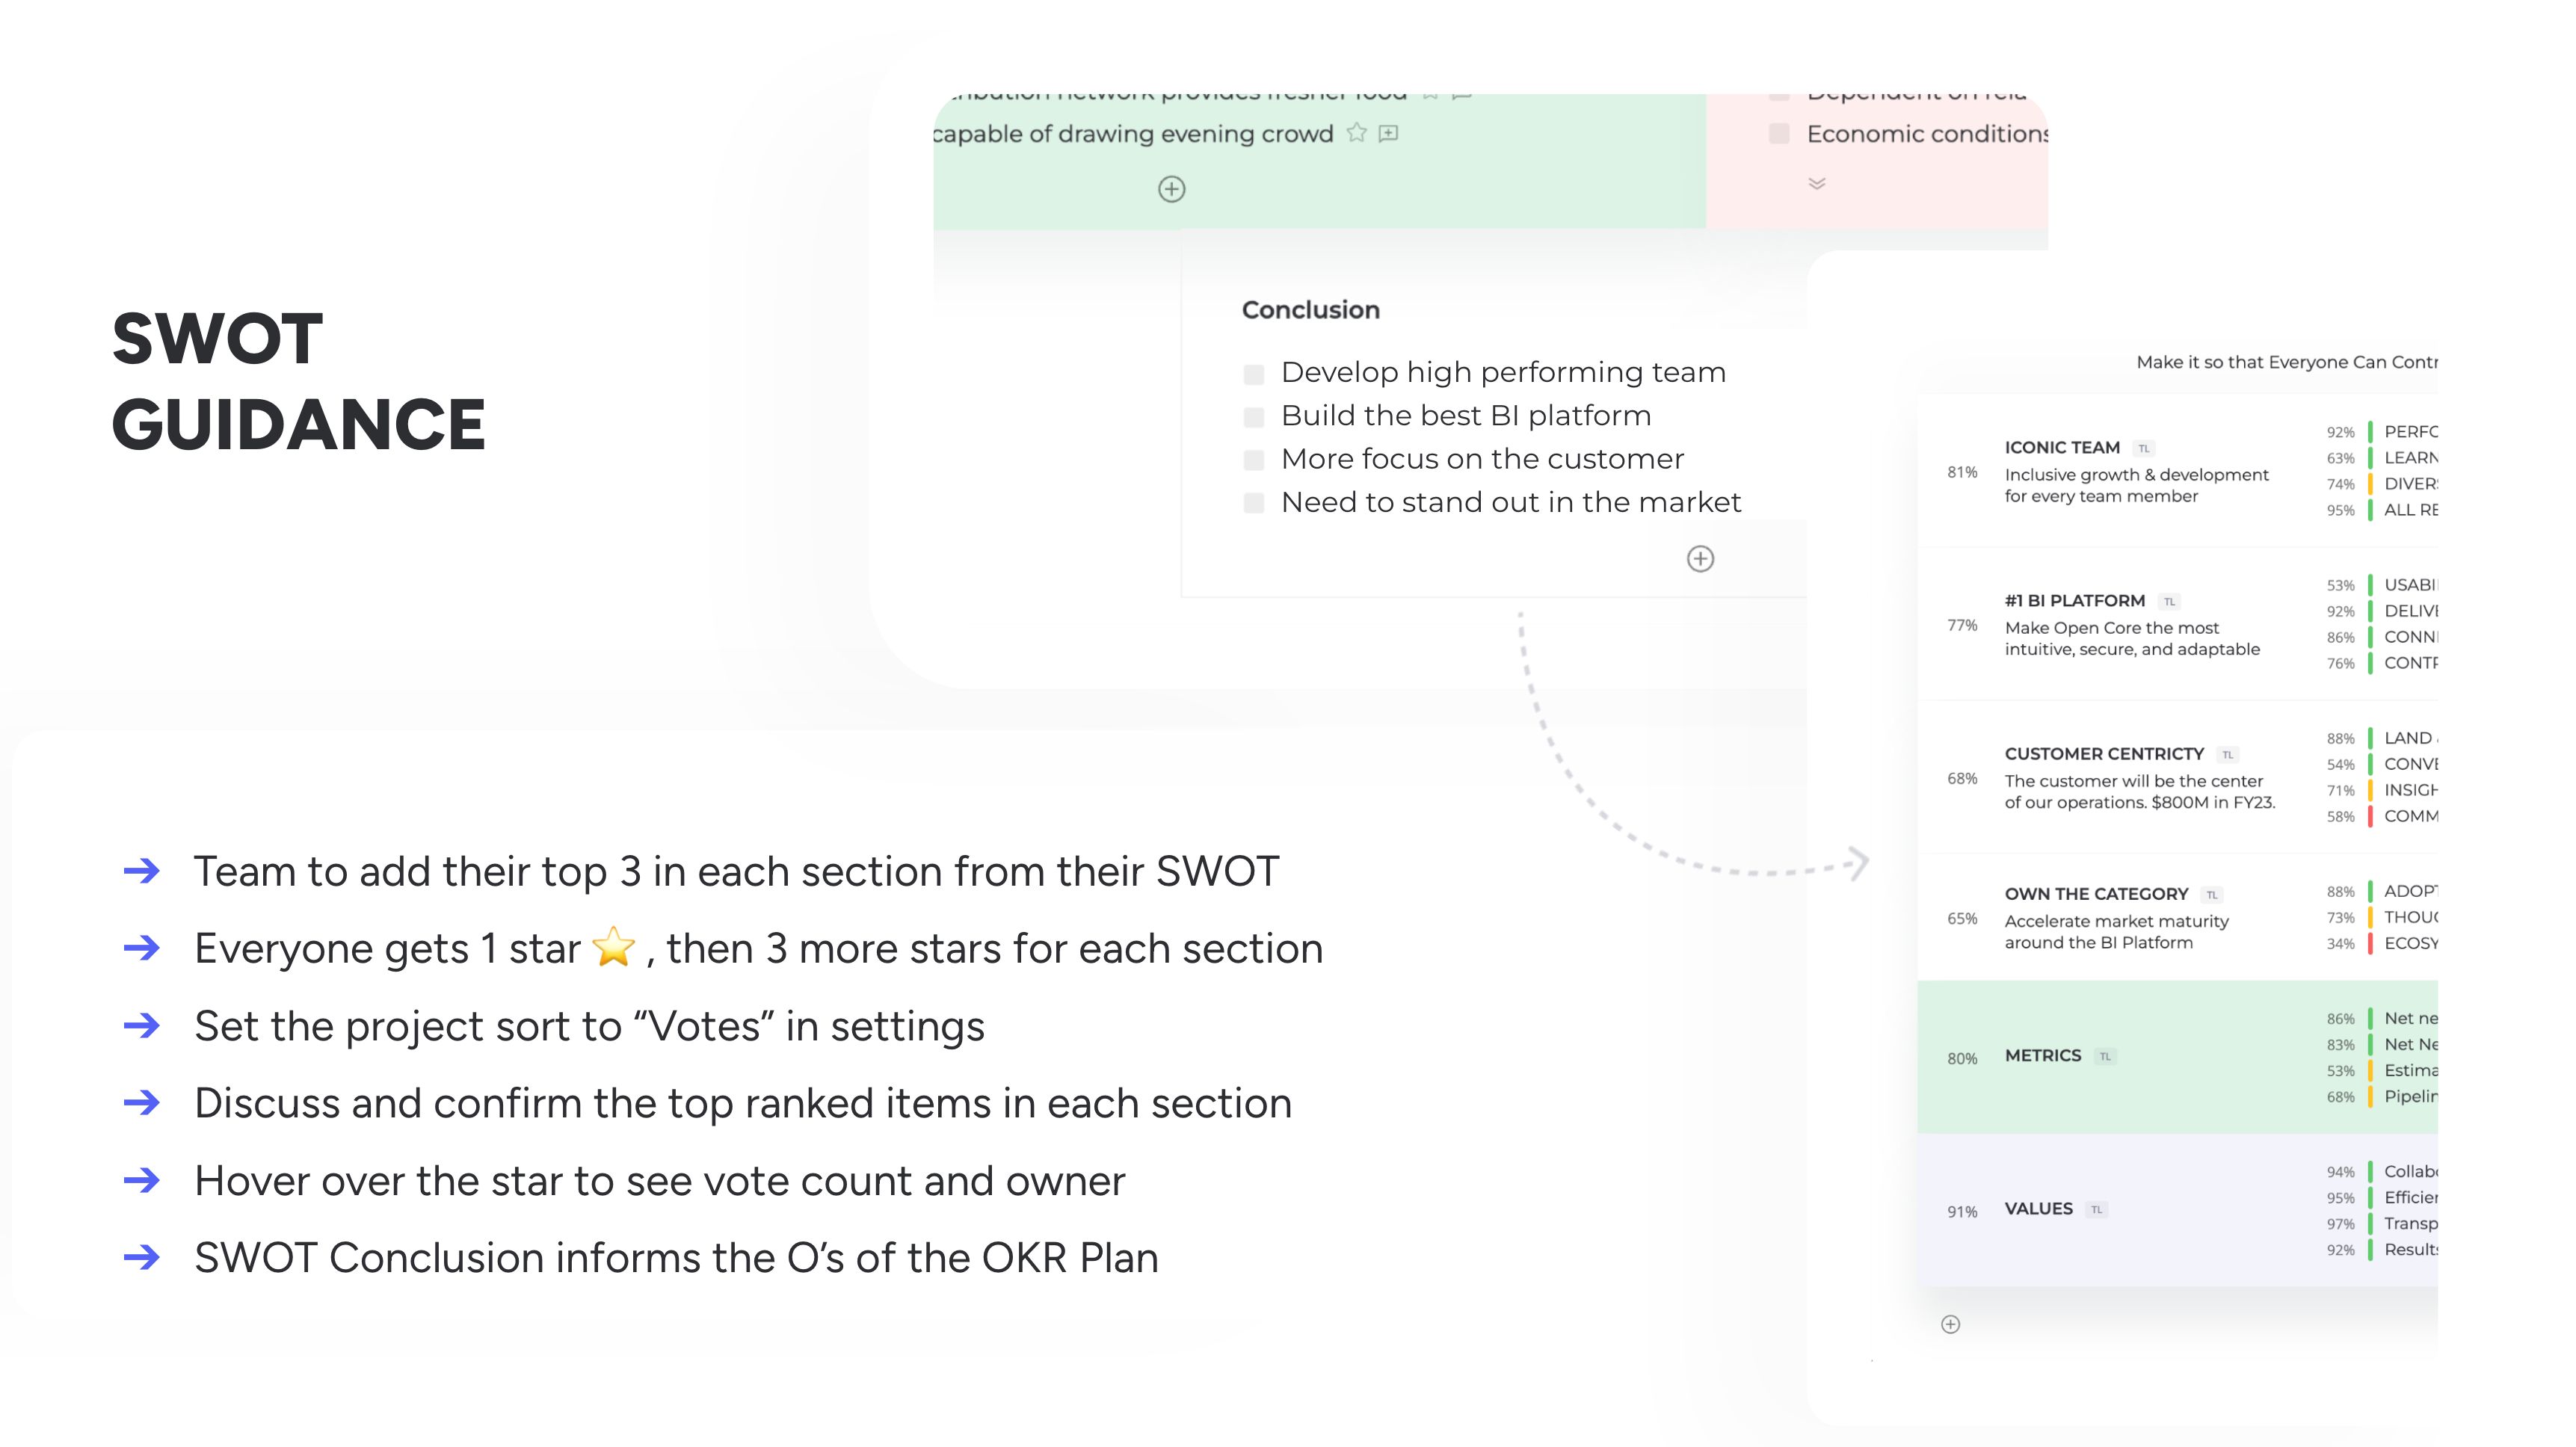Click the TL badge beside METRICS
This screenshot has width=2576, height=1447.
2104,1055
